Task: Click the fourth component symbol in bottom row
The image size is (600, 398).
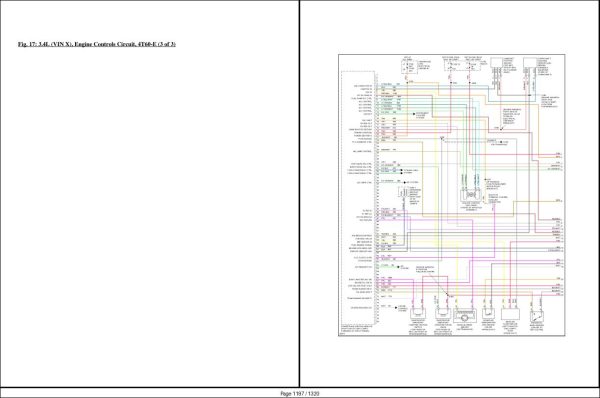Action: click(x=488, y=313)
